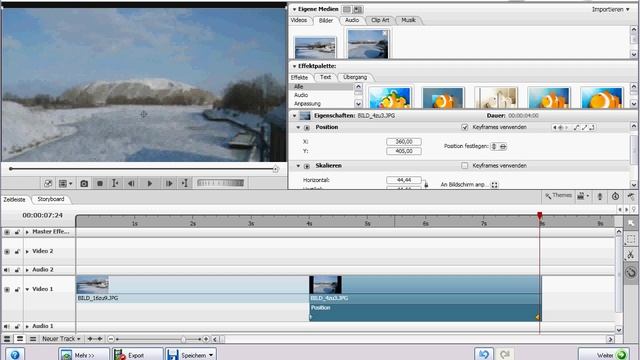The image size is (640, 360).
Task: Hide the Video 1 track
Action: pos(7,289)
